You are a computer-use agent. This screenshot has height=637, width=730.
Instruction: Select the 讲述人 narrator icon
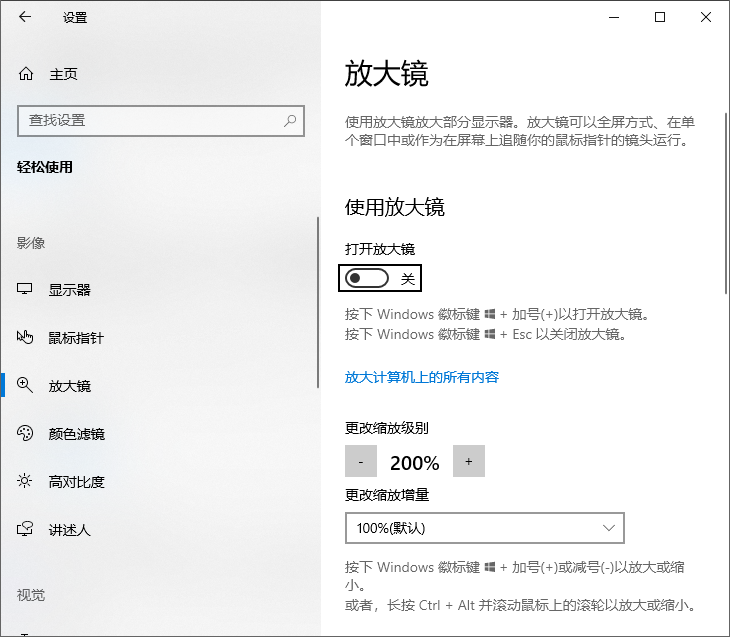[x=25, y=529]
